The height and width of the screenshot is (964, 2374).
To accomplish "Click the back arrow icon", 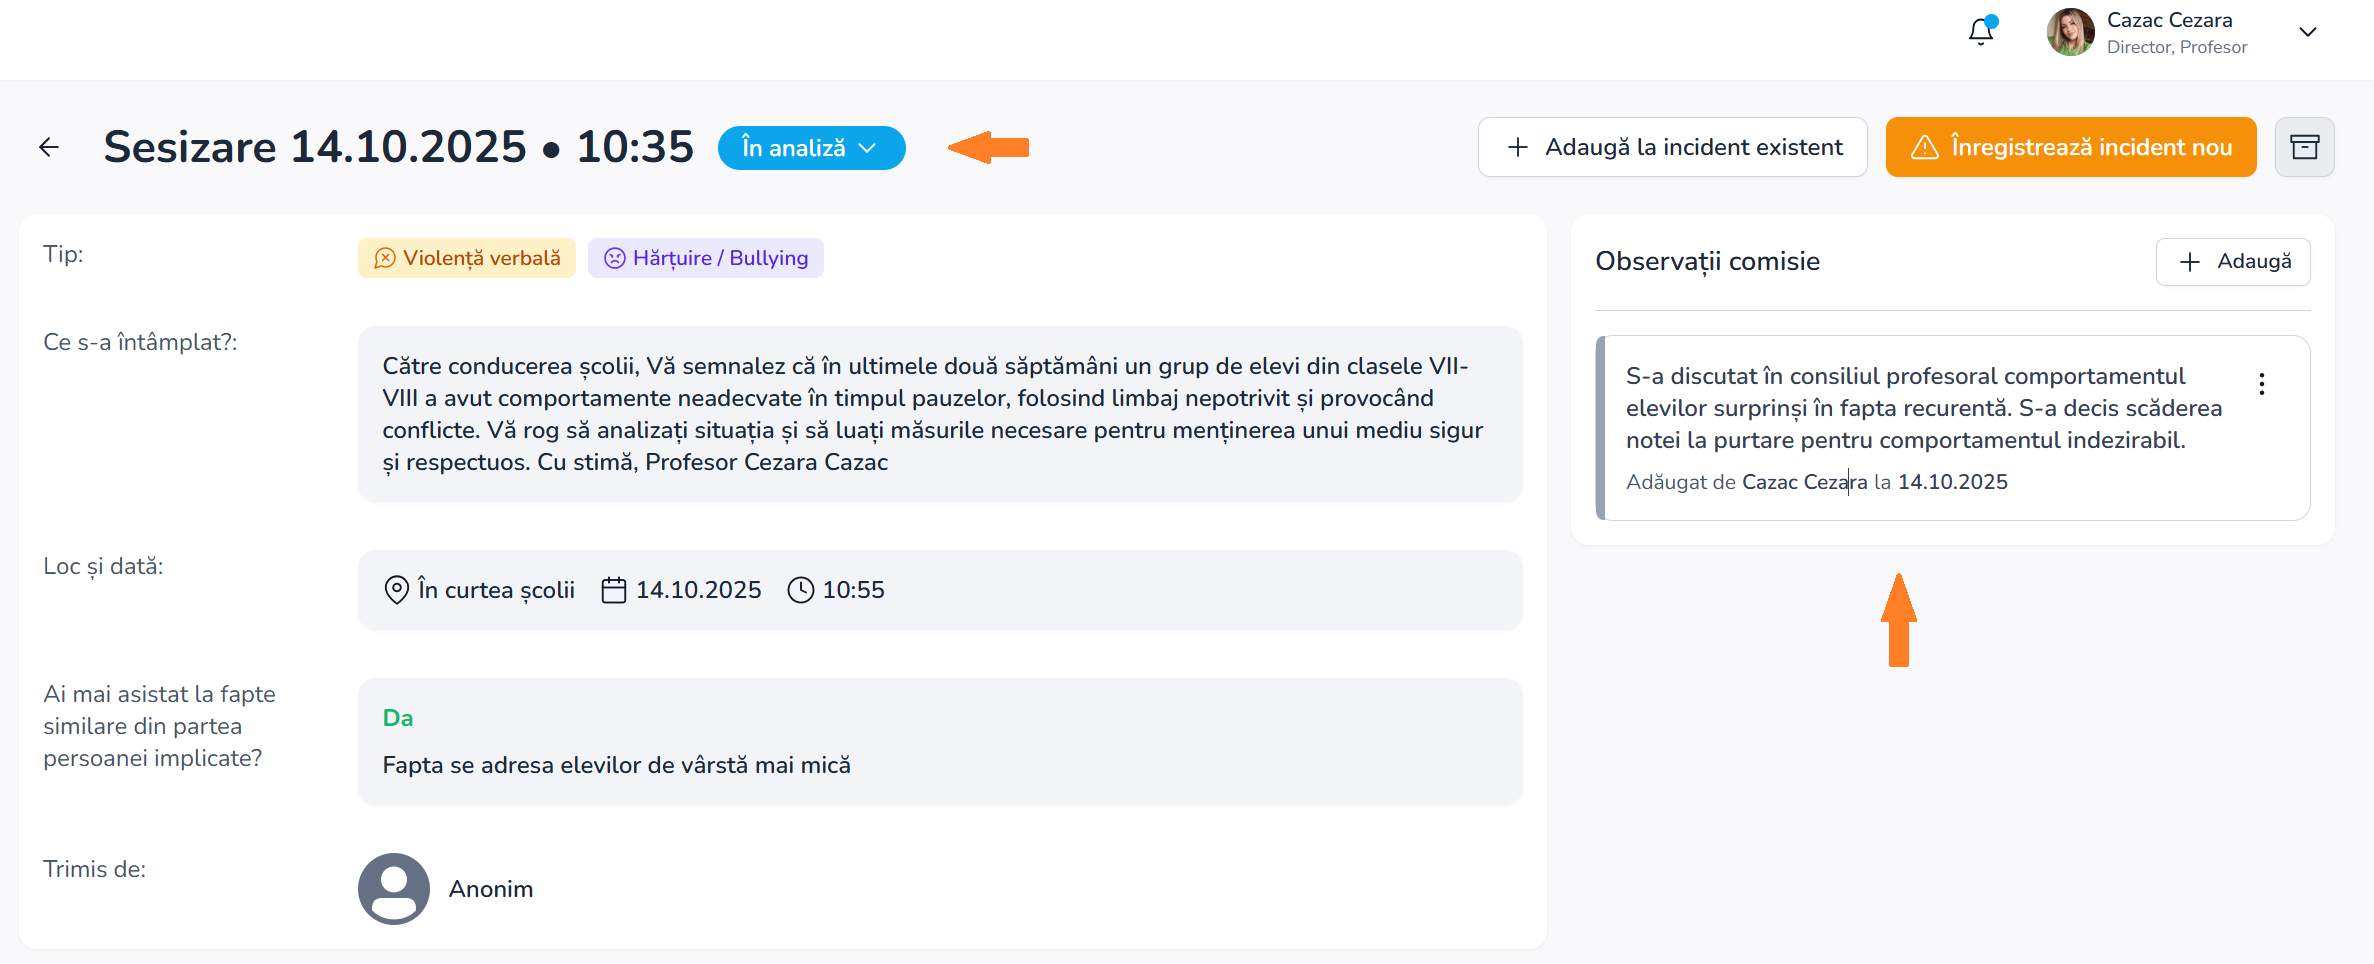I will (49, 148).
